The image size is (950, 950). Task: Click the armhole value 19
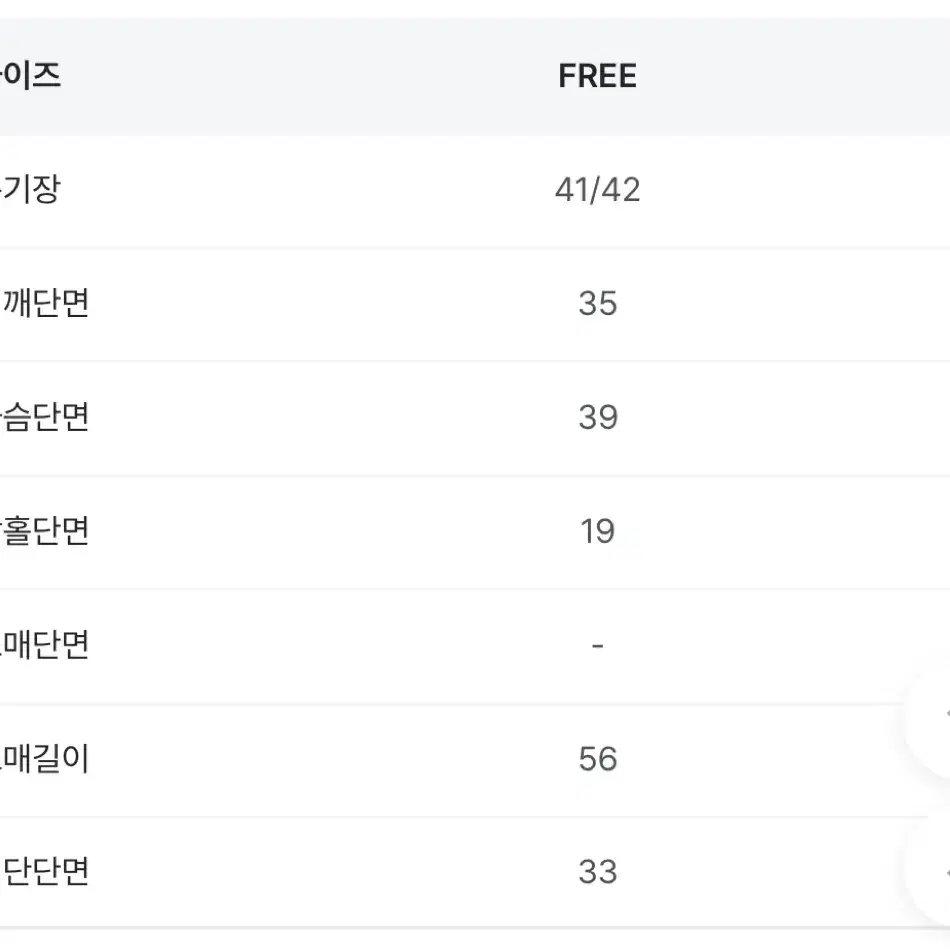click(597, 531)
